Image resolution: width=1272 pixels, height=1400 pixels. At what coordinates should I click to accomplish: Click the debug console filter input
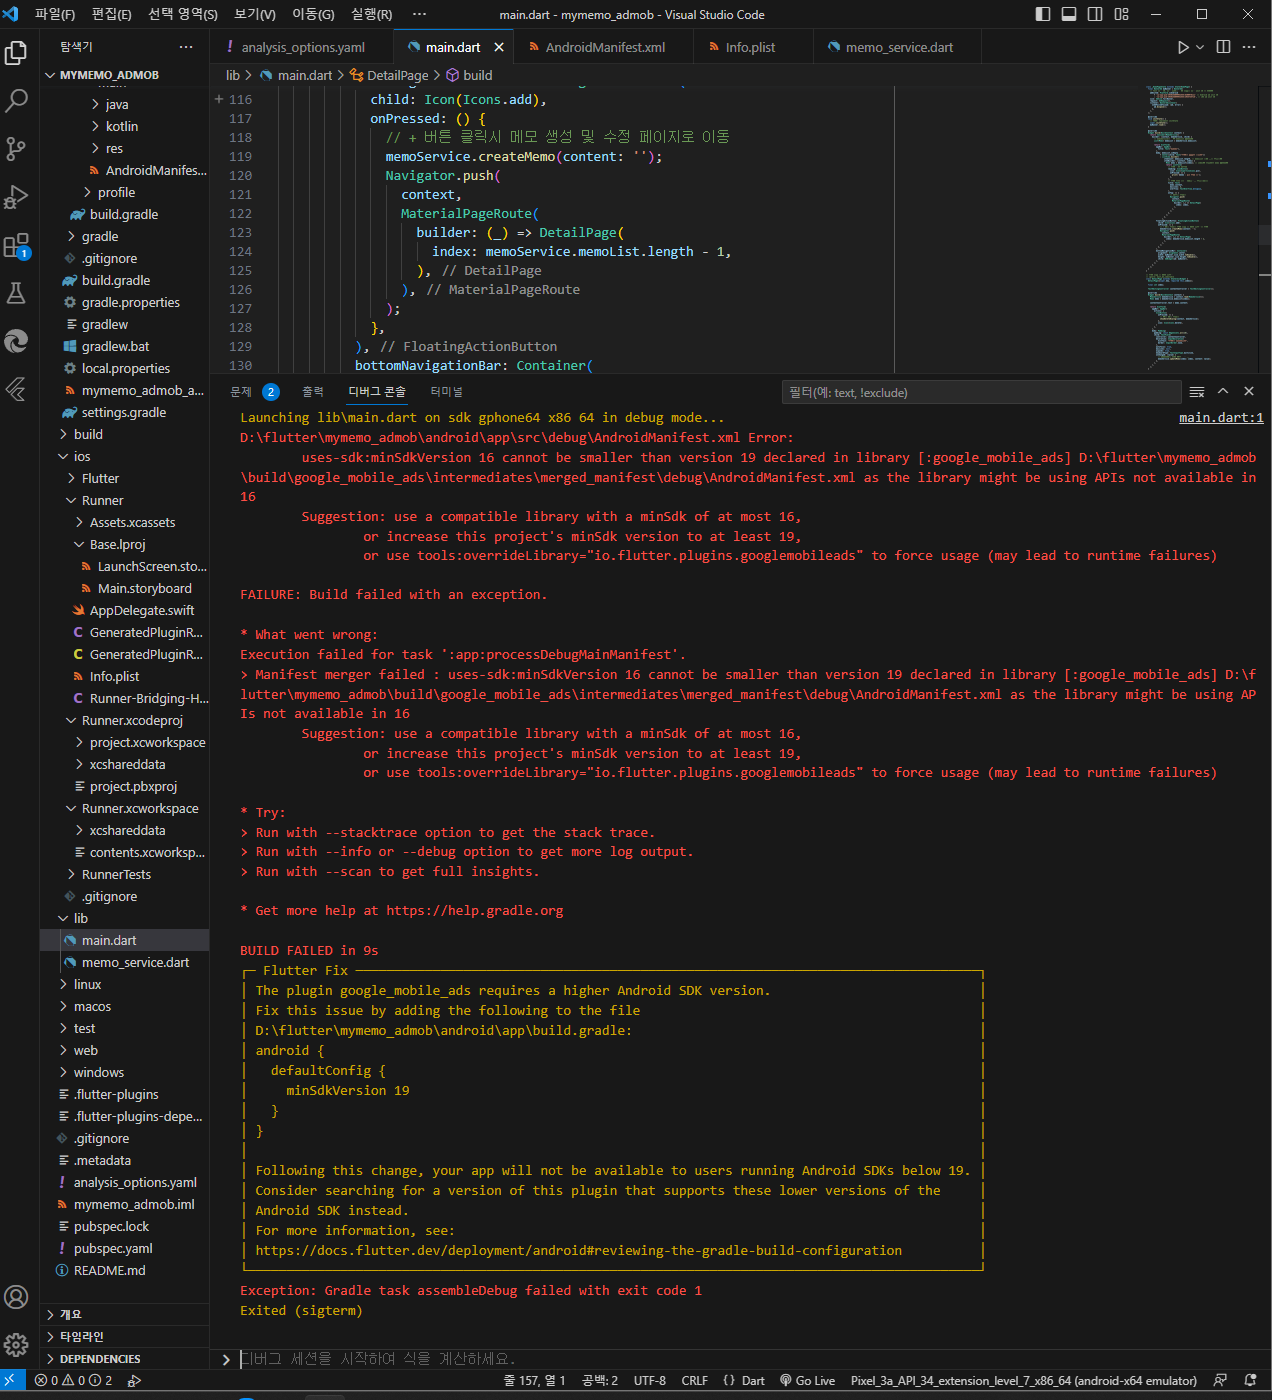(x=981, y=392)
